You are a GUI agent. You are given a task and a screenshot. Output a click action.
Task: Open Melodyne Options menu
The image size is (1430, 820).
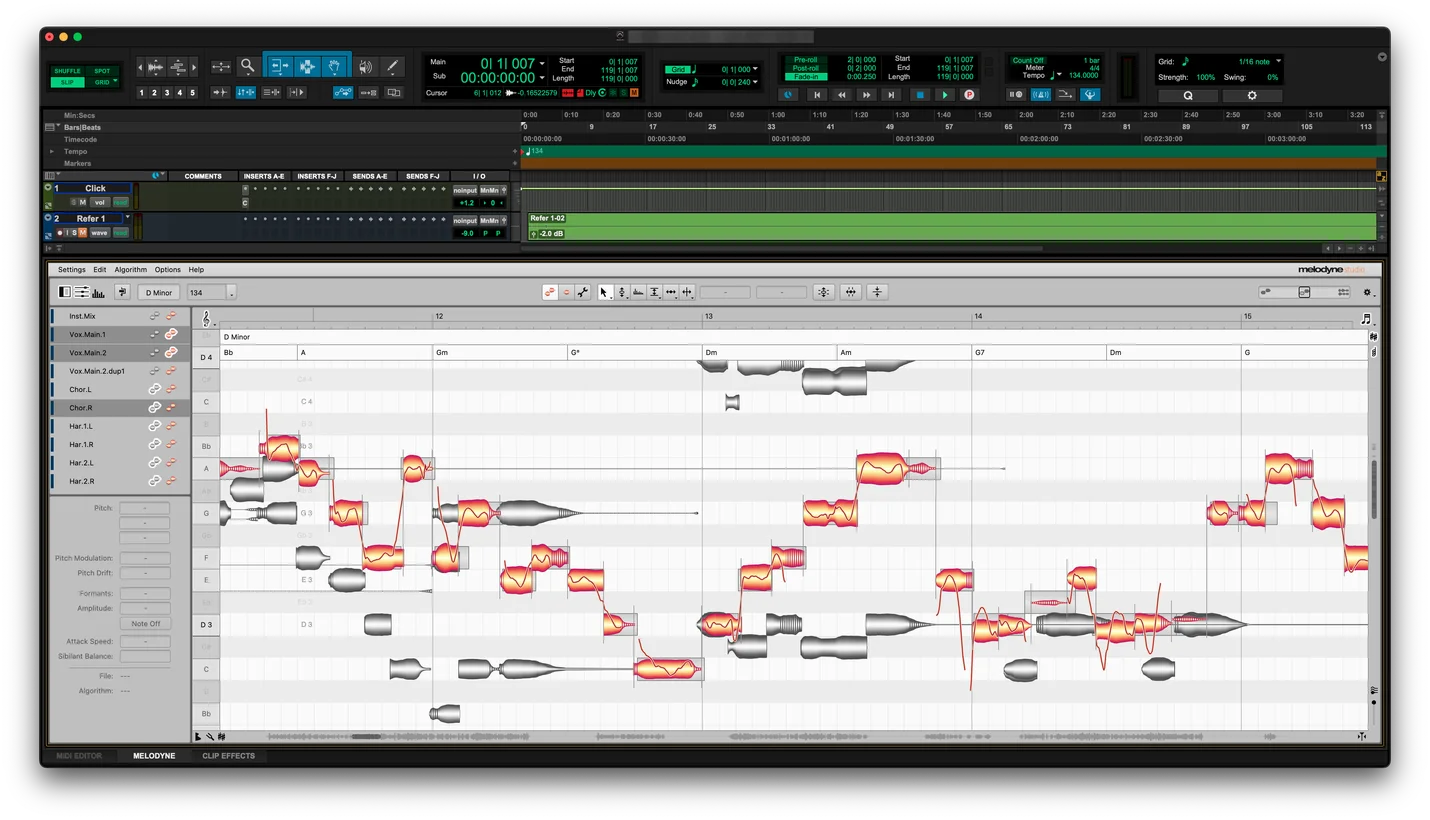[167, 270]
